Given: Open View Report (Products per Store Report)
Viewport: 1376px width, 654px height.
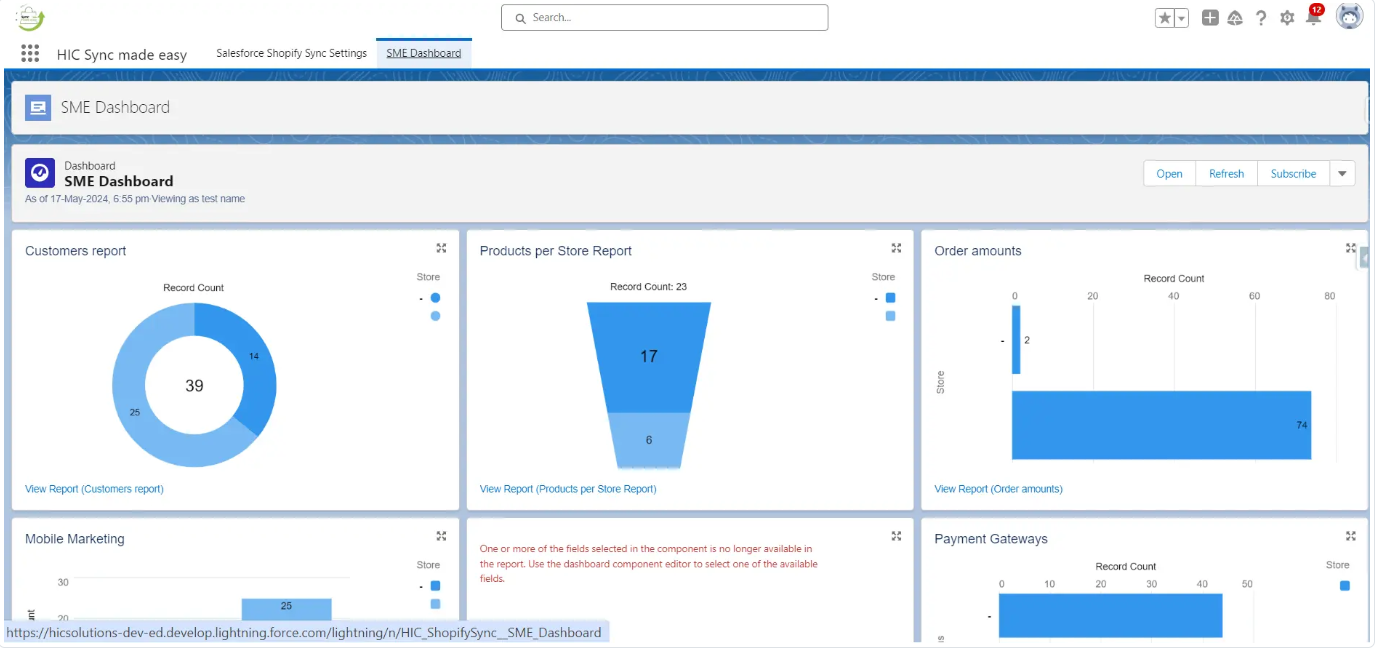Looking at the screenshot, I should pyautogui.click(x=568, y=489).
